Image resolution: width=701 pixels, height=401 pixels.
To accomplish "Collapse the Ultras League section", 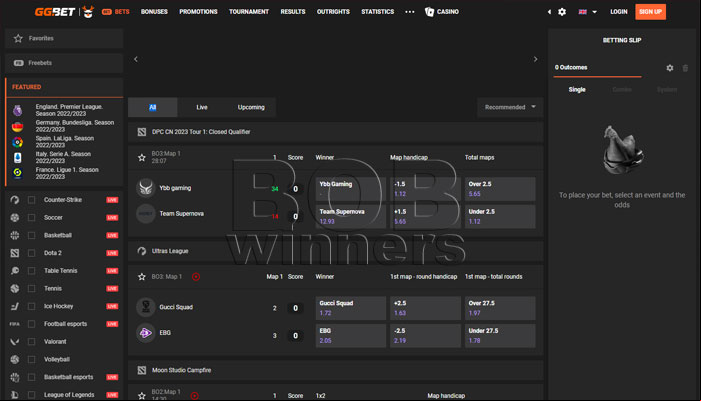I will [335, 251].
